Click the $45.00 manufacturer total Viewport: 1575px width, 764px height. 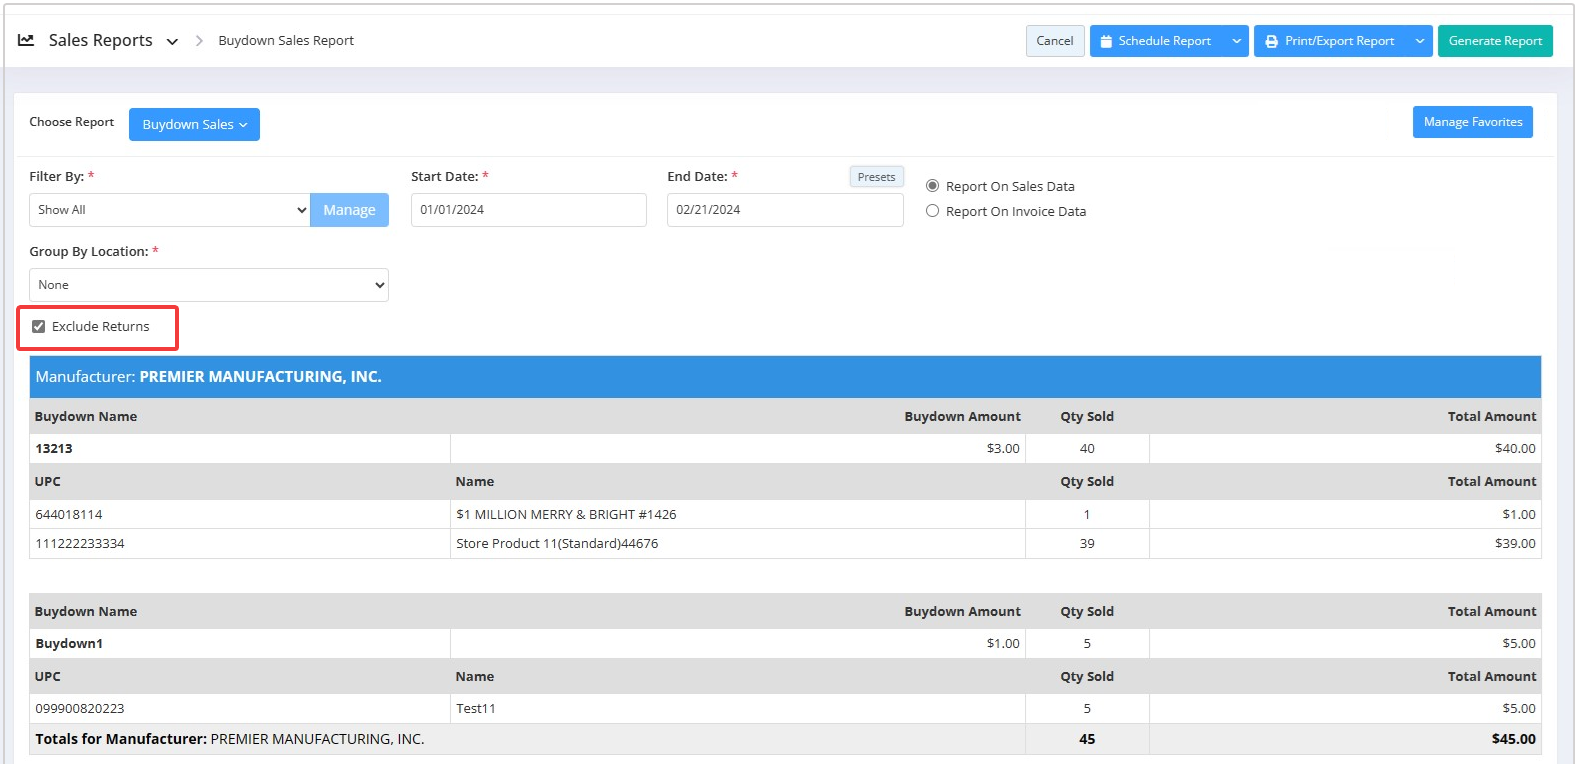click(x=1514, y=740)
